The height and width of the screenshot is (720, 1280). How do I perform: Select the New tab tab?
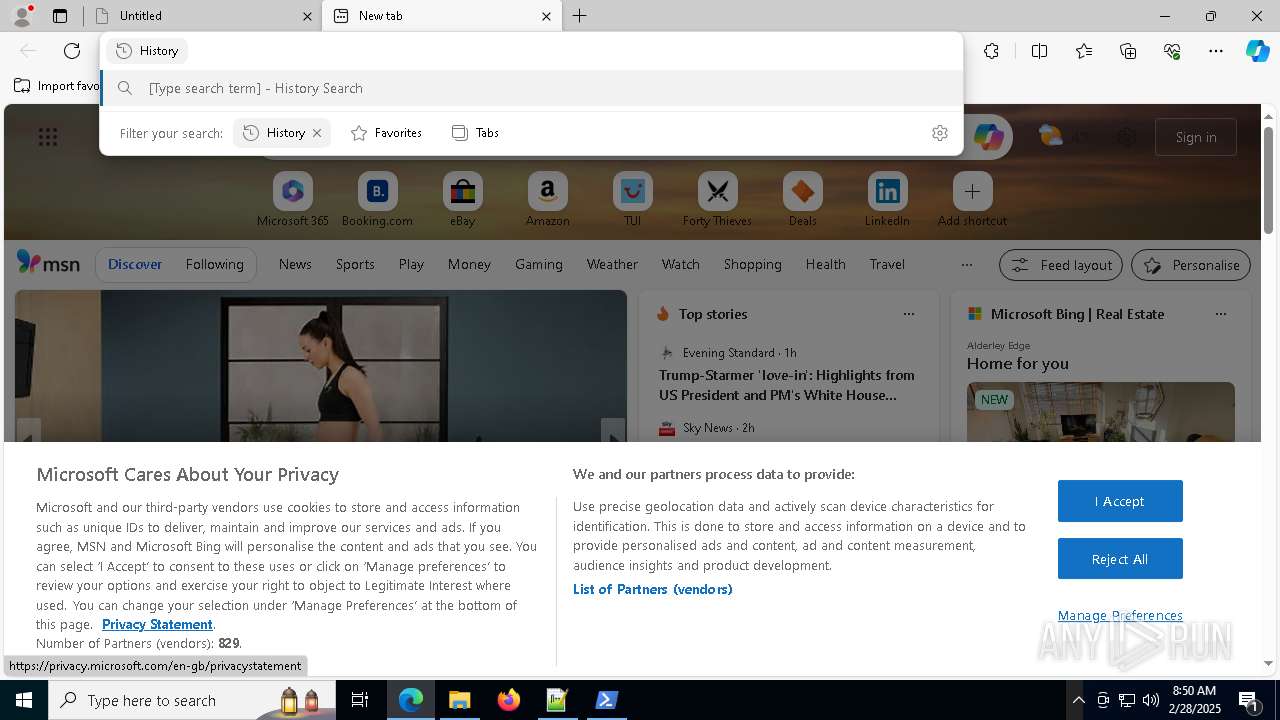click(441, 16)
